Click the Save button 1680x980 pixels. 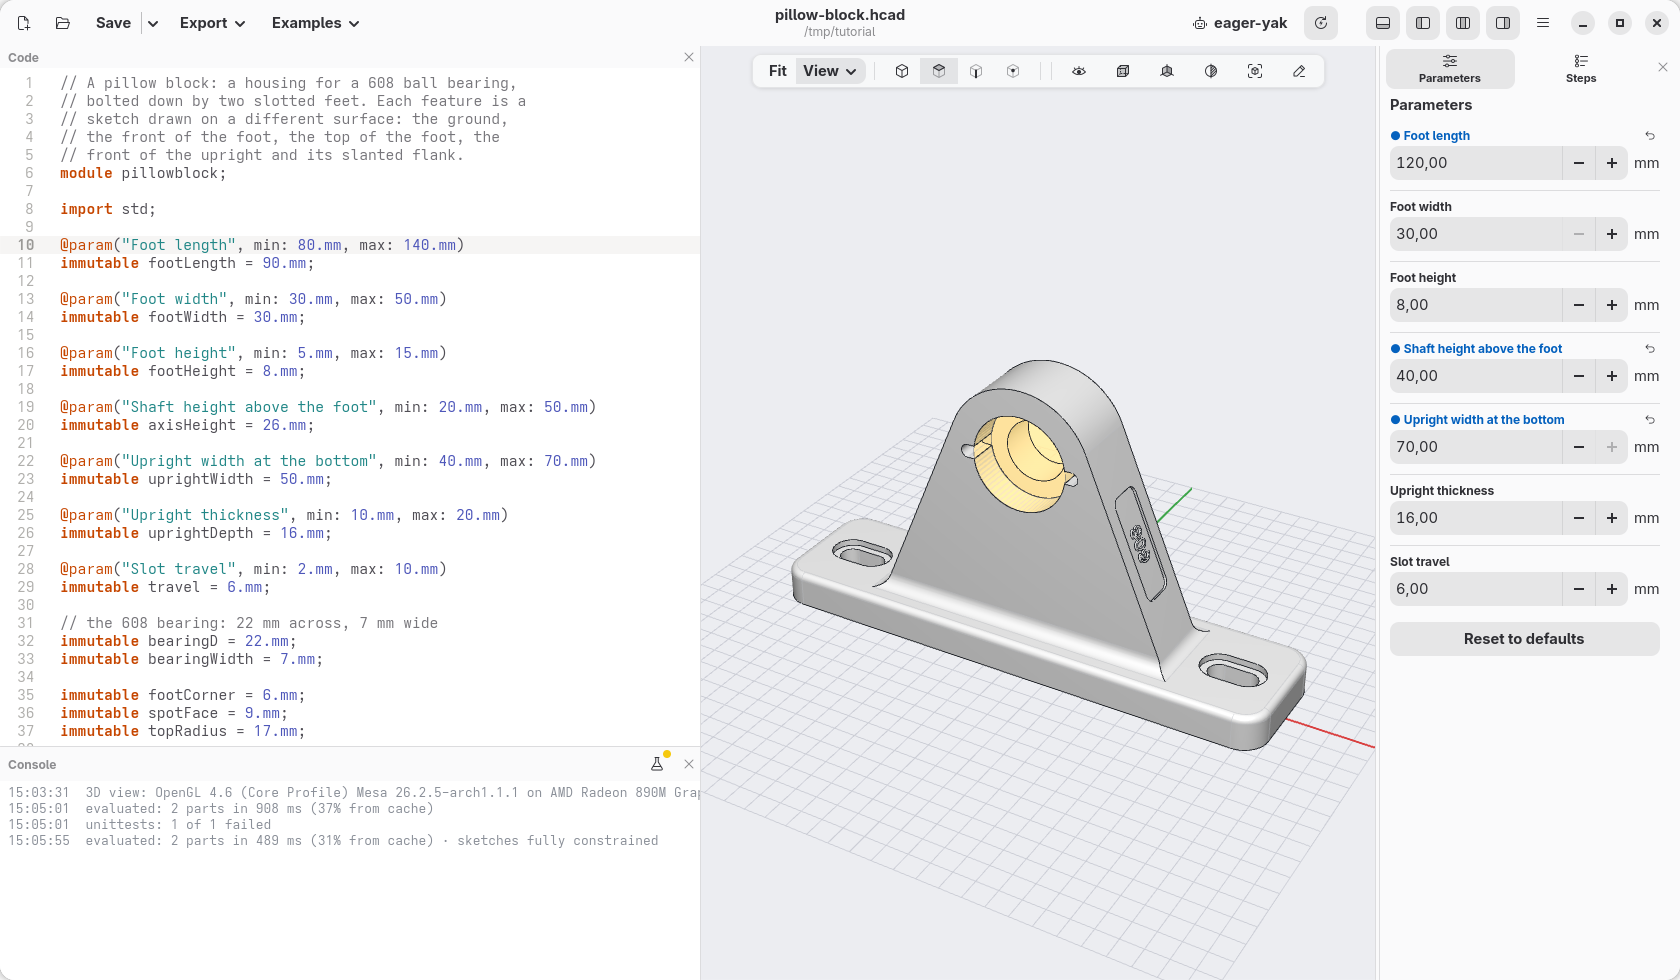coord(113,23)
